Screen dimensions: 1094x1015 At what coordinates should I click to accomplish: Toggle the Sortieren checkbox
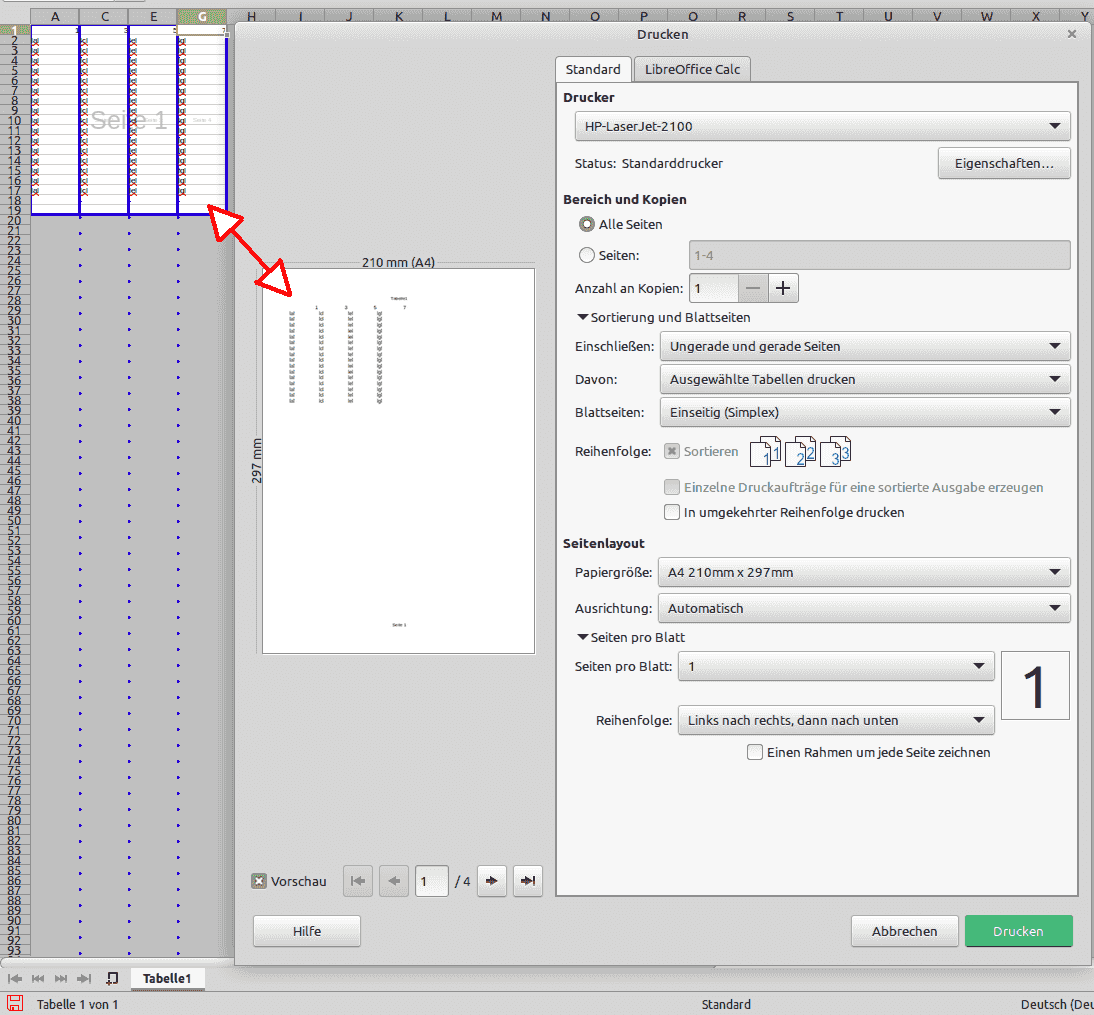click(672, 451)
